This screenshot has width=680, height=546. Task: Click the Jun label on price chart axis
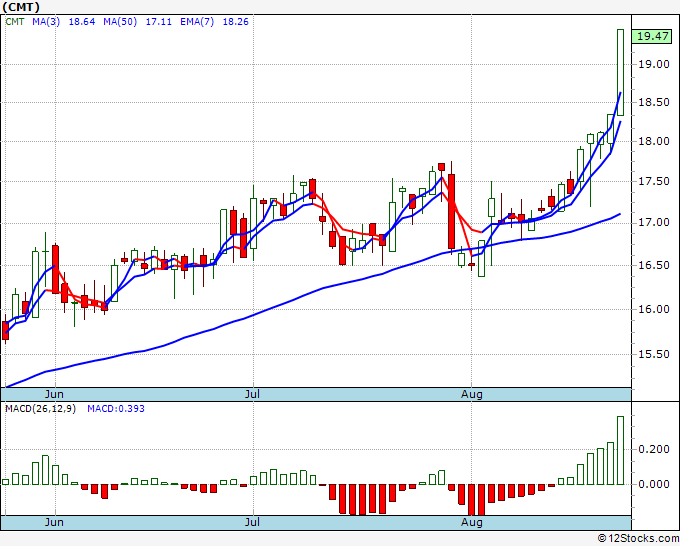click(x=54, y=394)
